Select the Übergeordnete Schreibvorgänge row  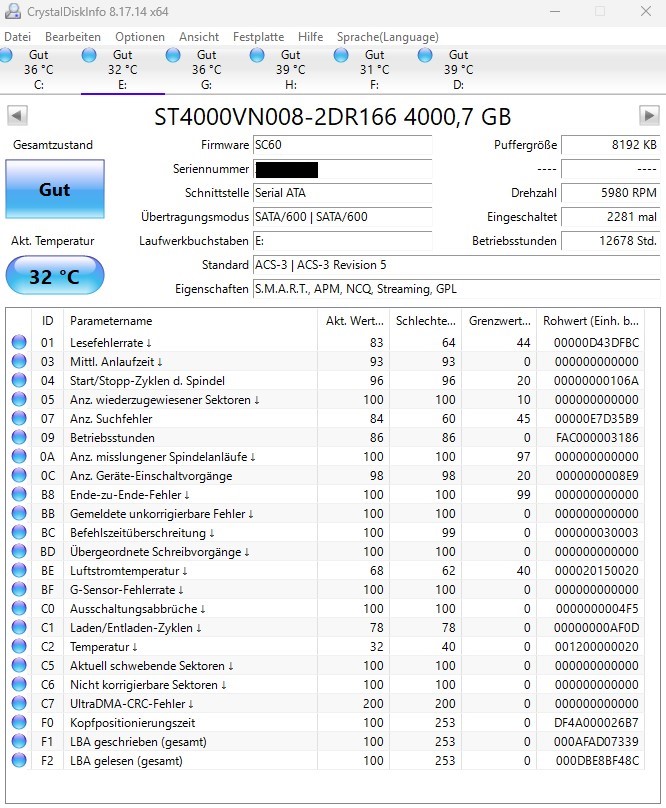tap(327, 551)
